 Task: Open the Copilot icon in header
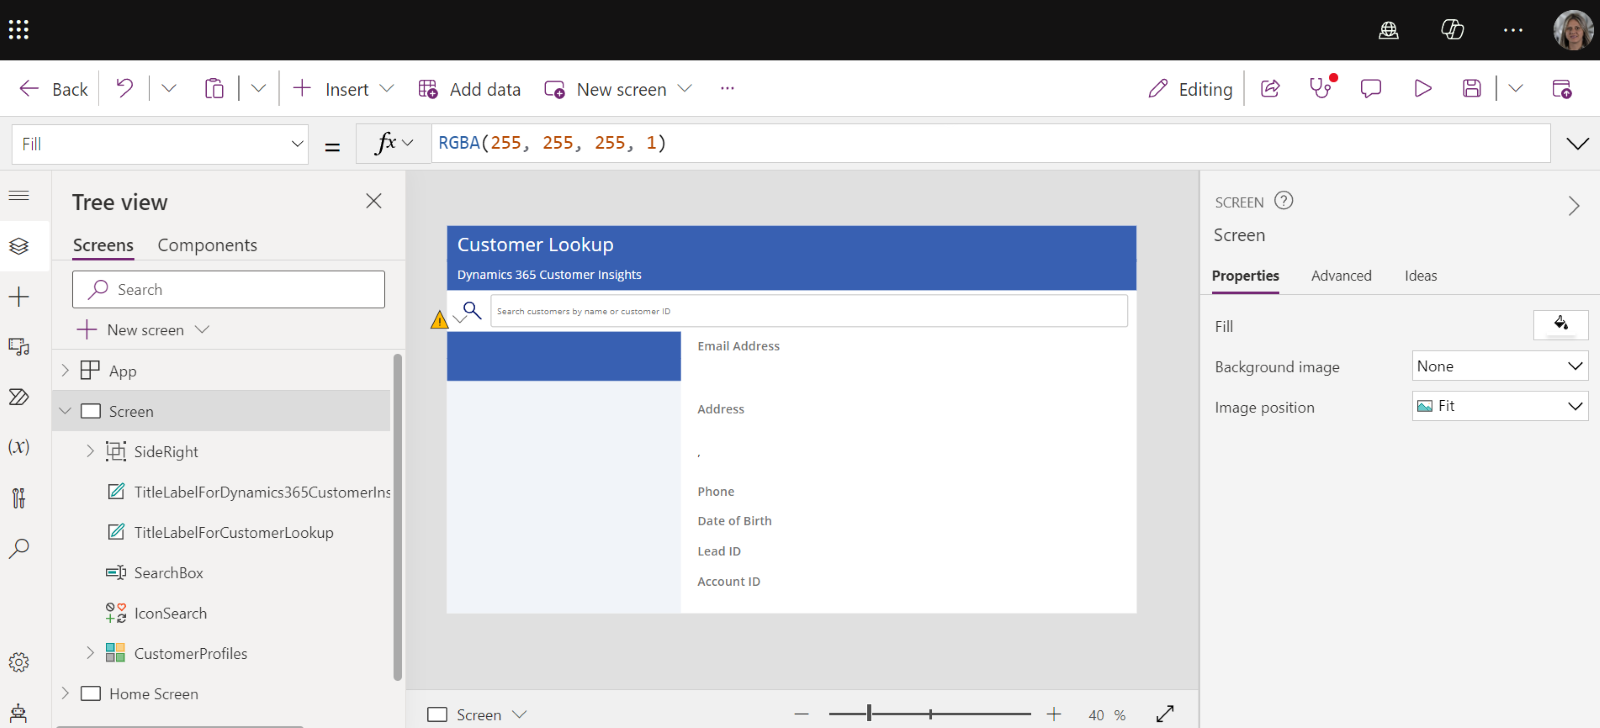[1452, 30]
